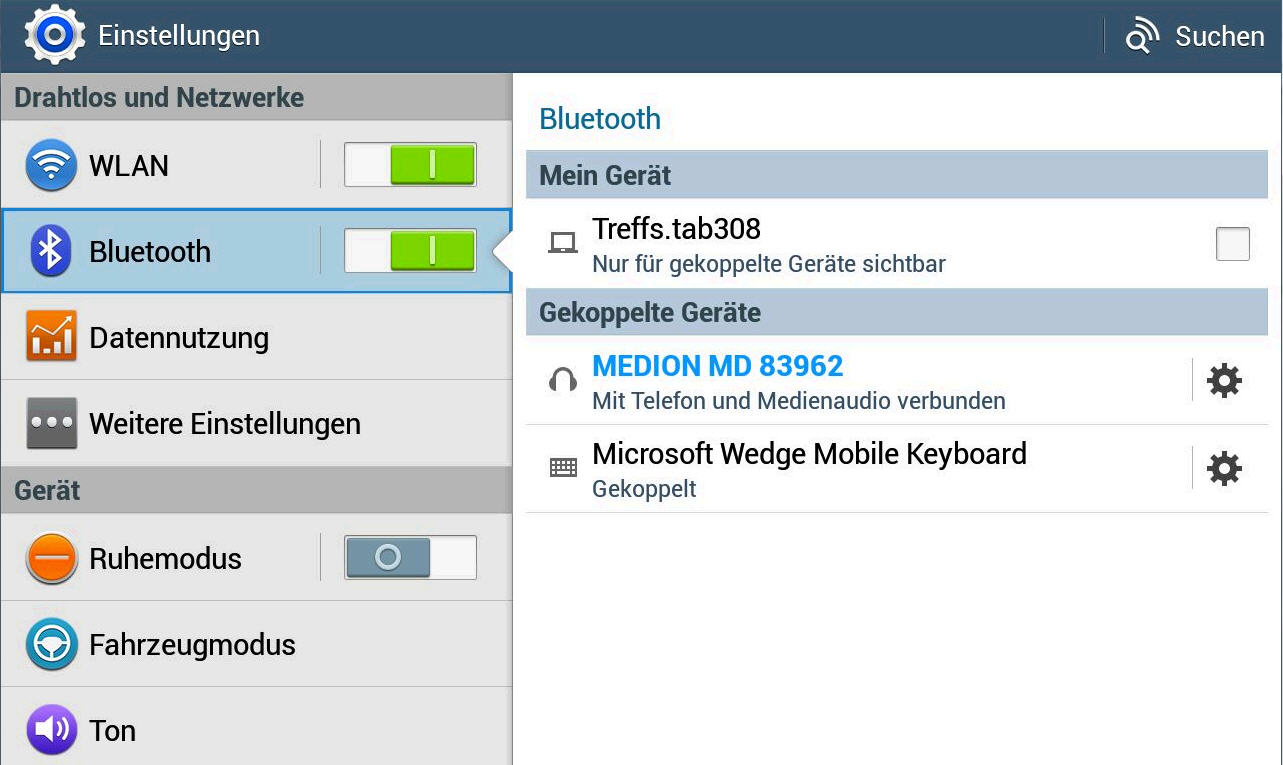
Task: Click the purple Ton speaker icon
Action: pyautogui.click(x=51, y=730)
